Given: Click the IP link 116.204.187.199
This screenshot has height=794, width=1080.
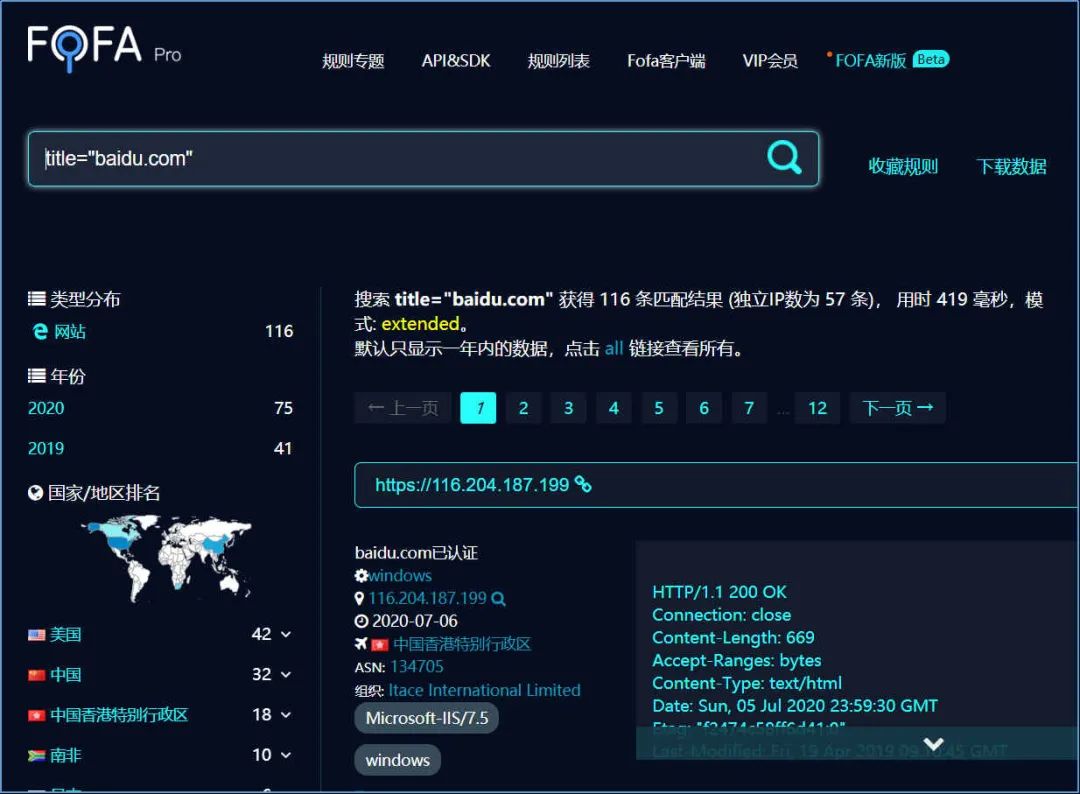Looking at the screenshot, I should pyautogui.click(x=428, y=598).
